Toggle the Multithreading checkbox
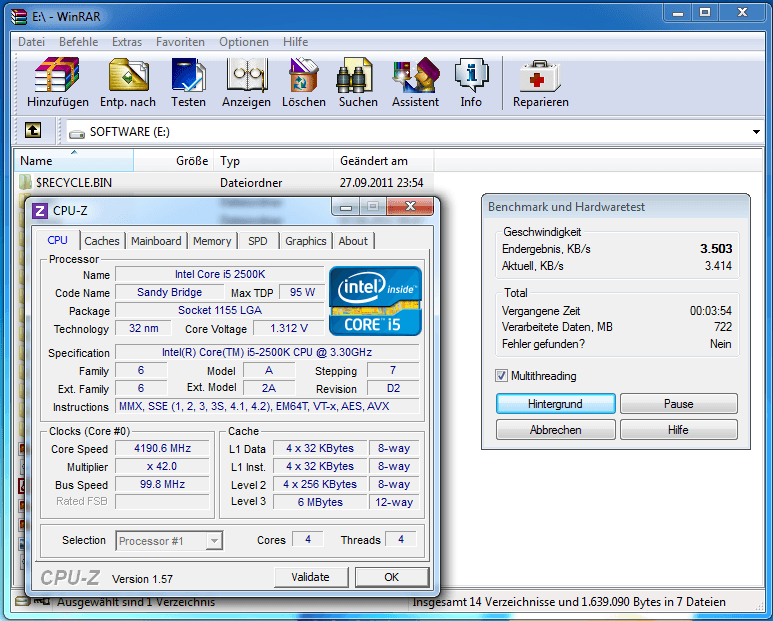This screenshot has height=621, width=773. click(502, 376)
